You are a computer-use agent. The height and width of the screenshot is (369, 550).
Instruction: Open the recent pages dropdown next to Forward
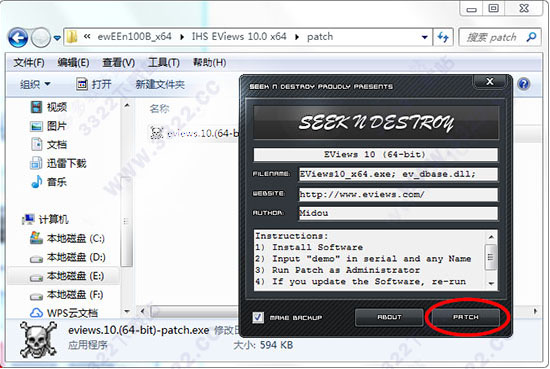(57, 38)
